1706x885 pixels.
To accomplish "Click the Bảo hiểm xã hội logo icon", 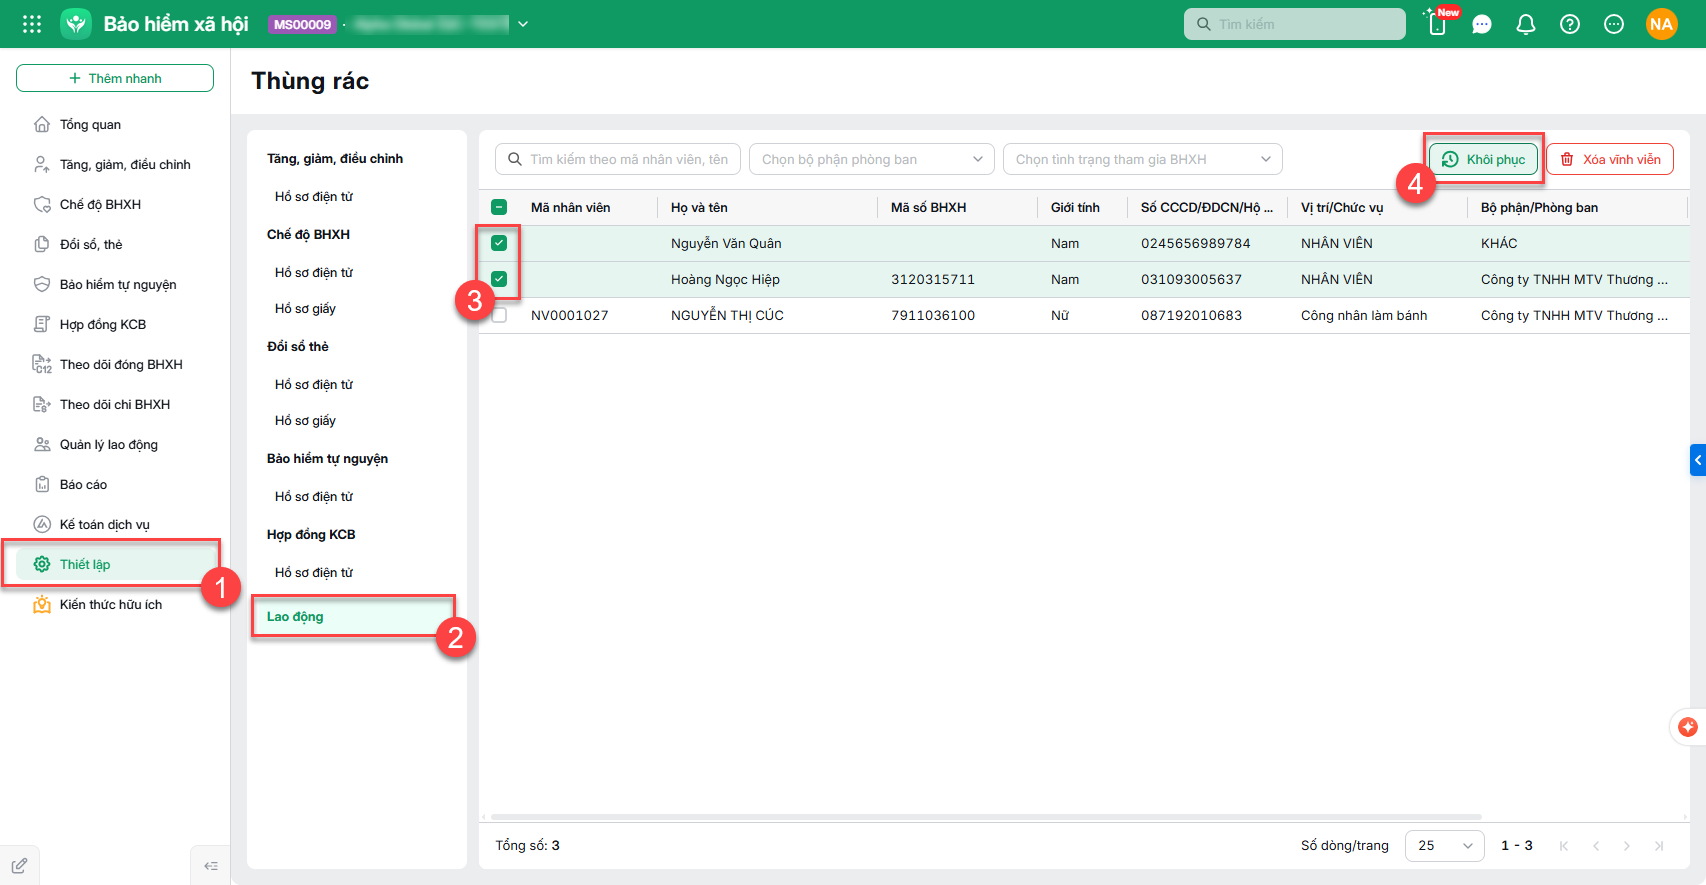I will pos(76,24).
